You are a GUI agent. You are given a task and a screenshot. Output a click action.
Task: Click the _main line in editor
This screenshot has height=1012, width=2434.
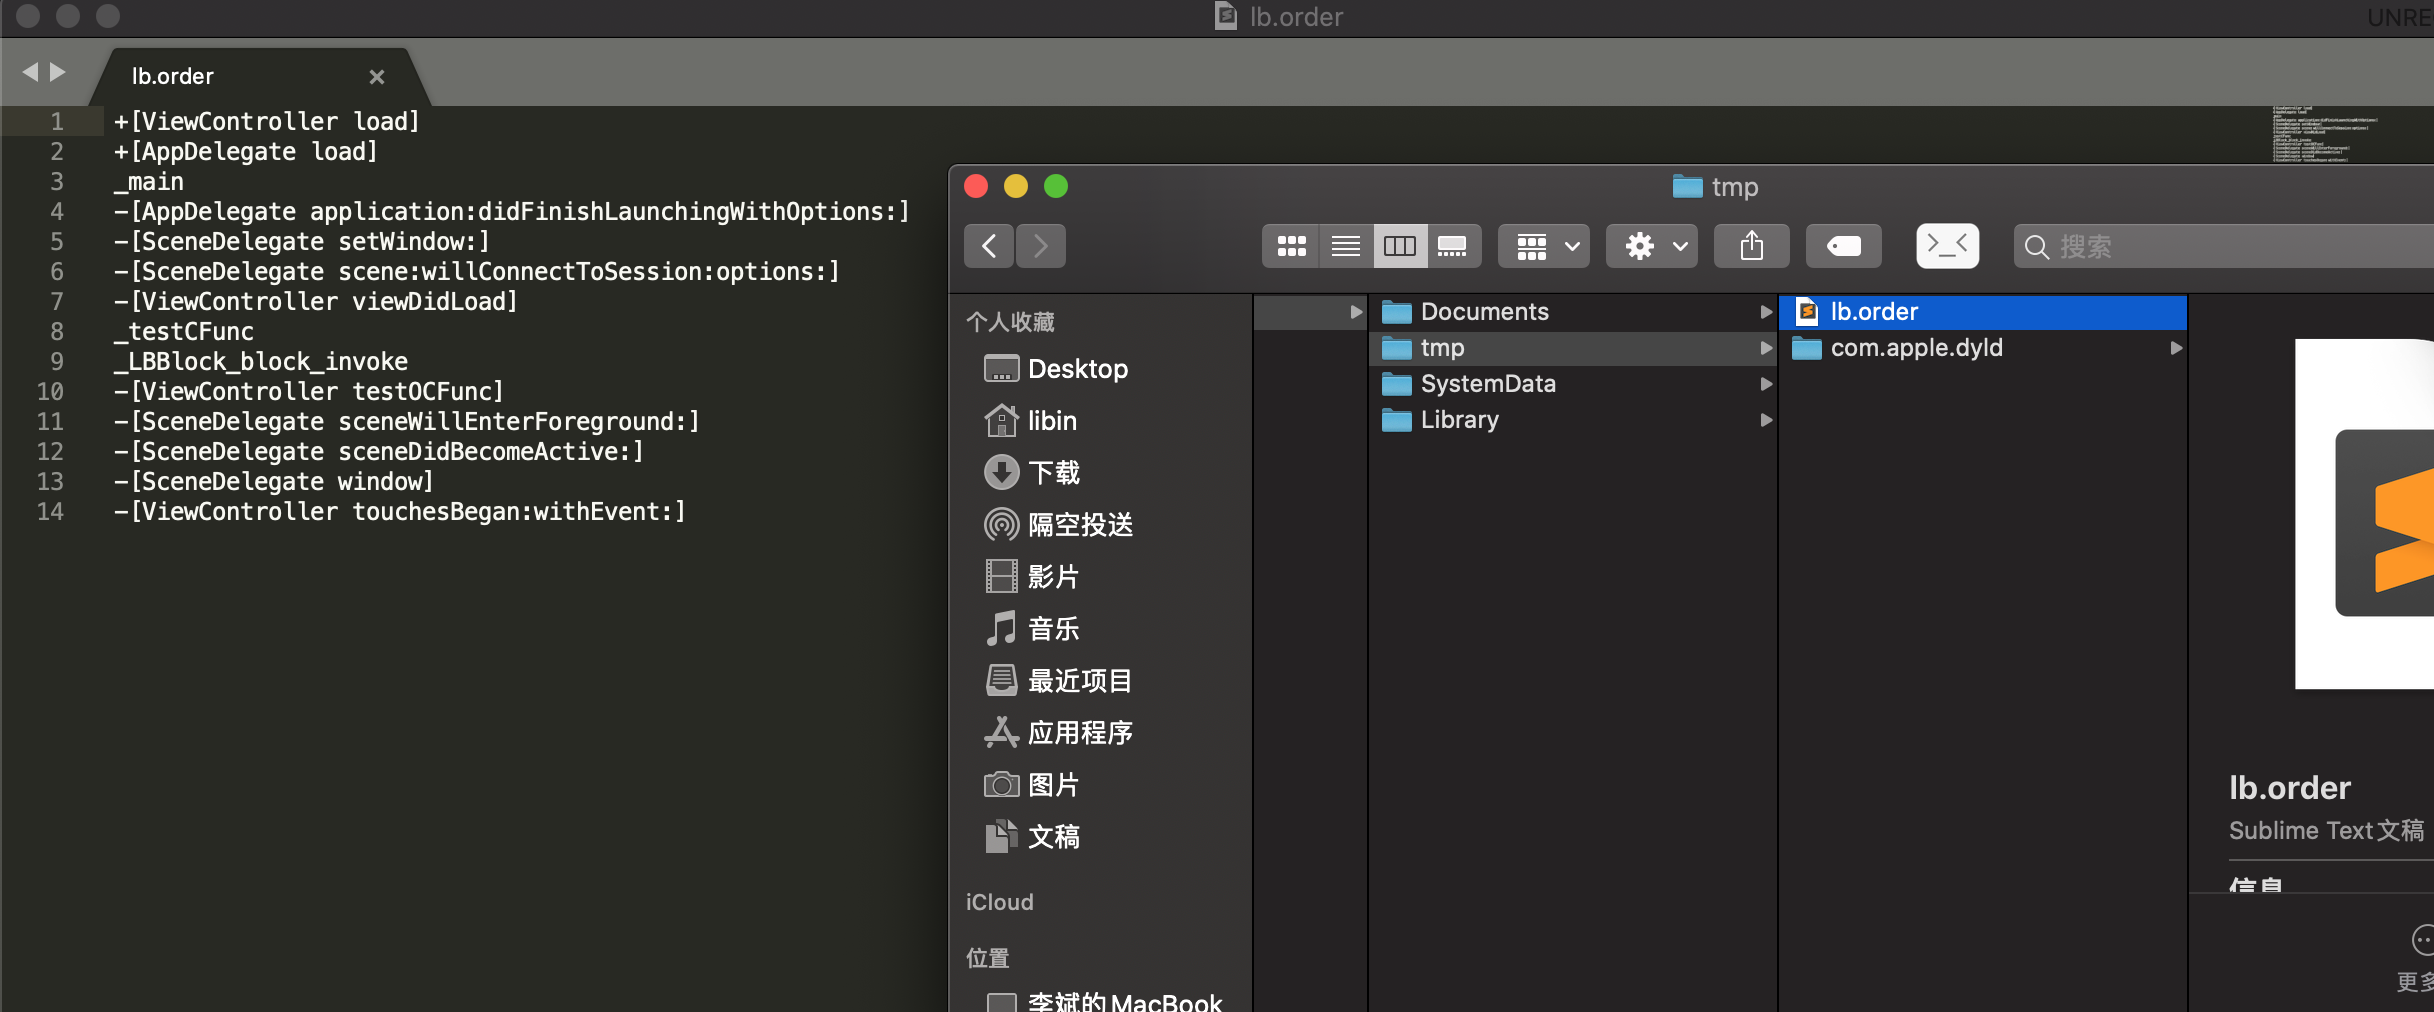(149, 182)
